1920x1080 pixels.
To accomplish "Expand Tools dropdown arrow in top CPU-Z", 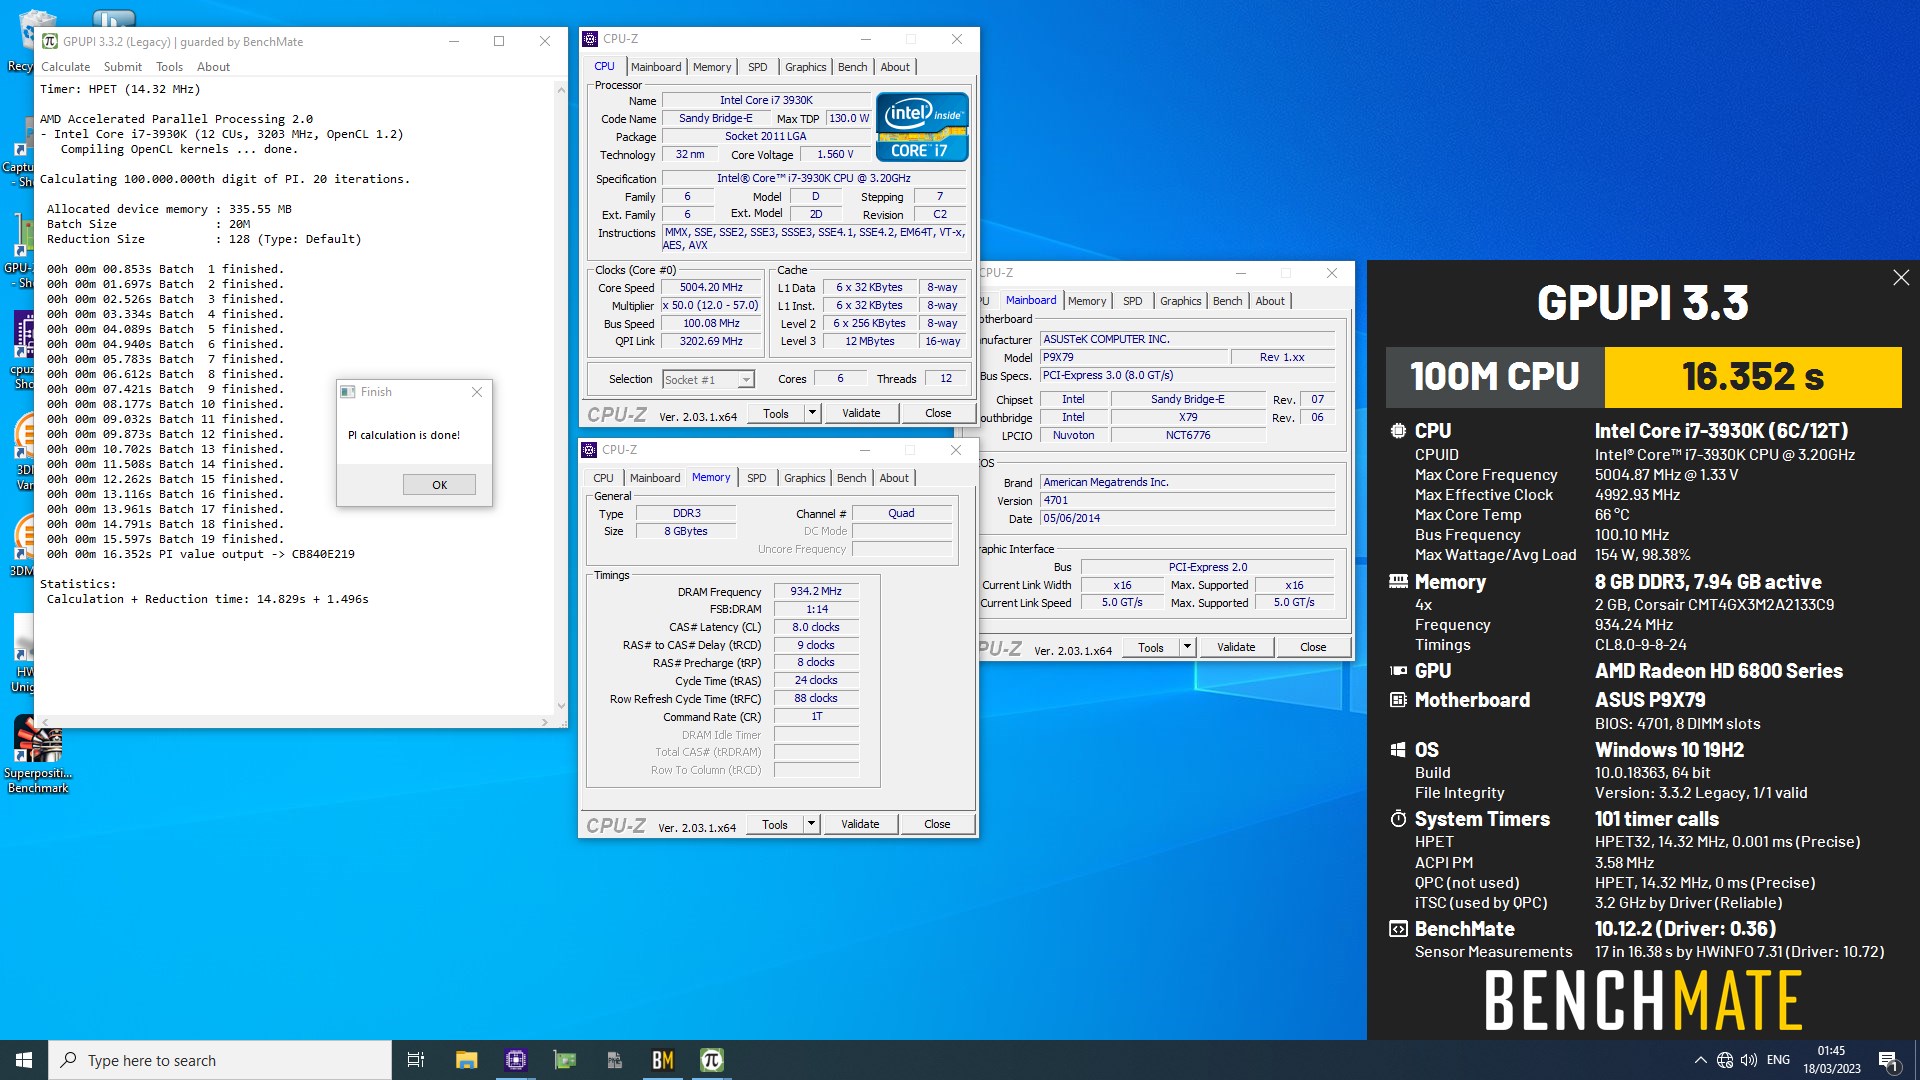I will 812,413.
